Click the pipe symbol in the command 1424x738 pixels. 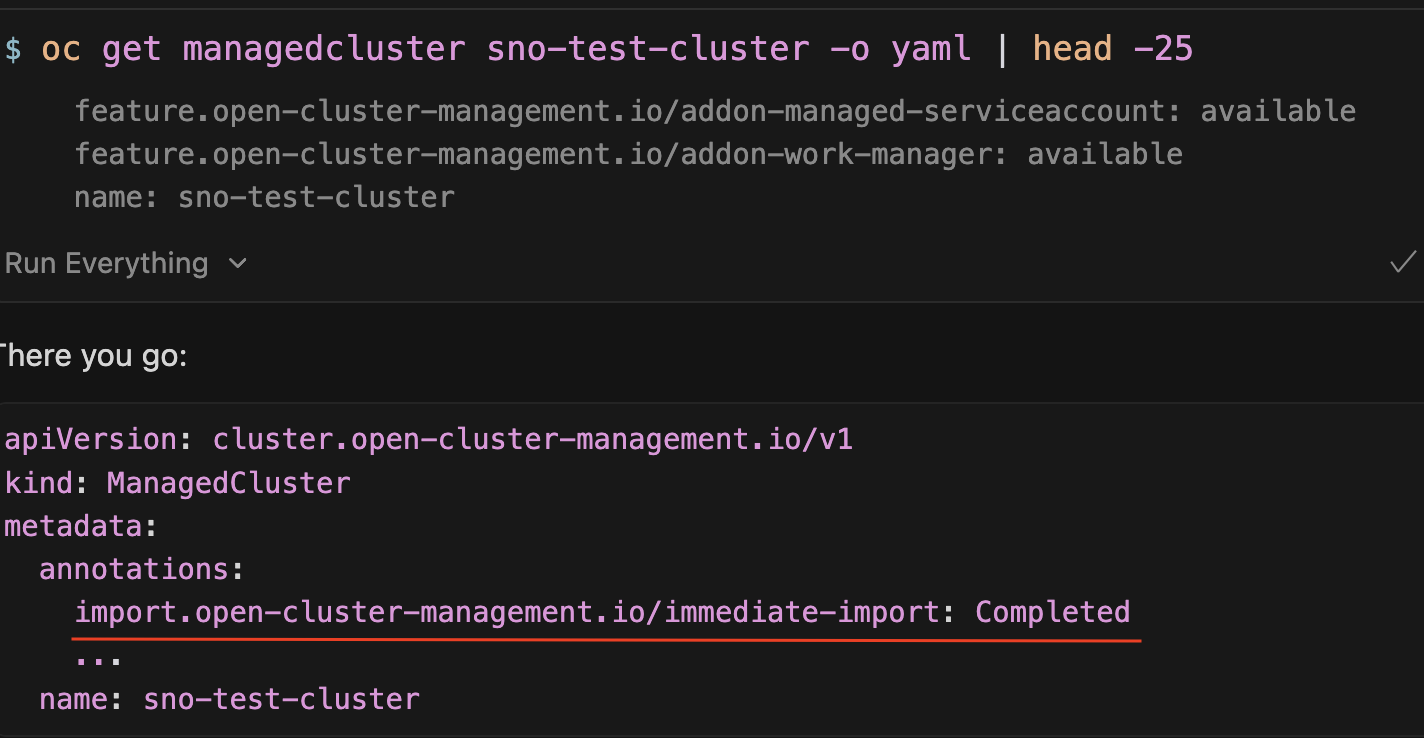(1002, 48)
